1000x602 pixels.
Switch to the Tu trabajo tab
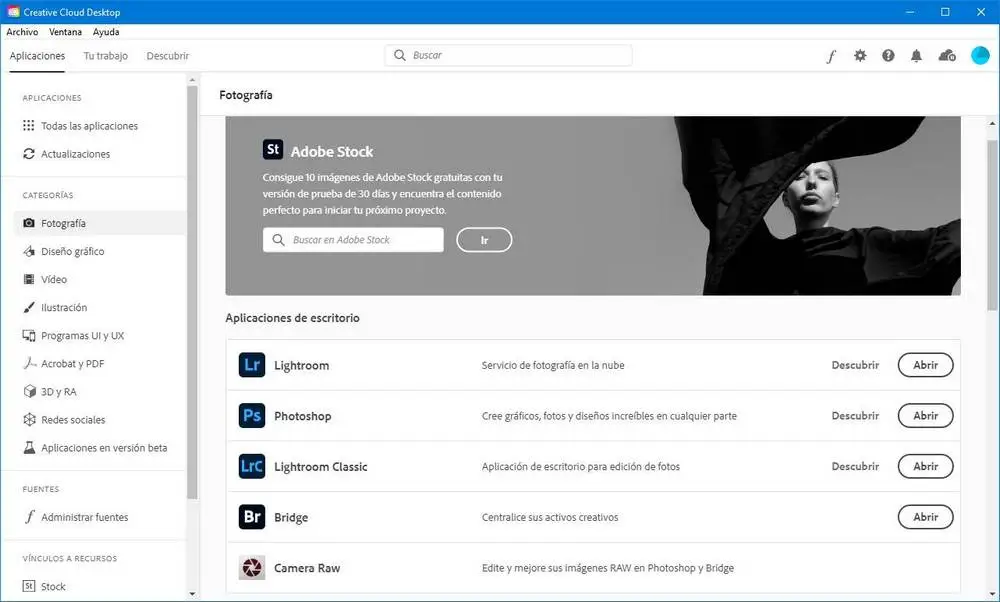pyautogui.click(x=106, y=56)
